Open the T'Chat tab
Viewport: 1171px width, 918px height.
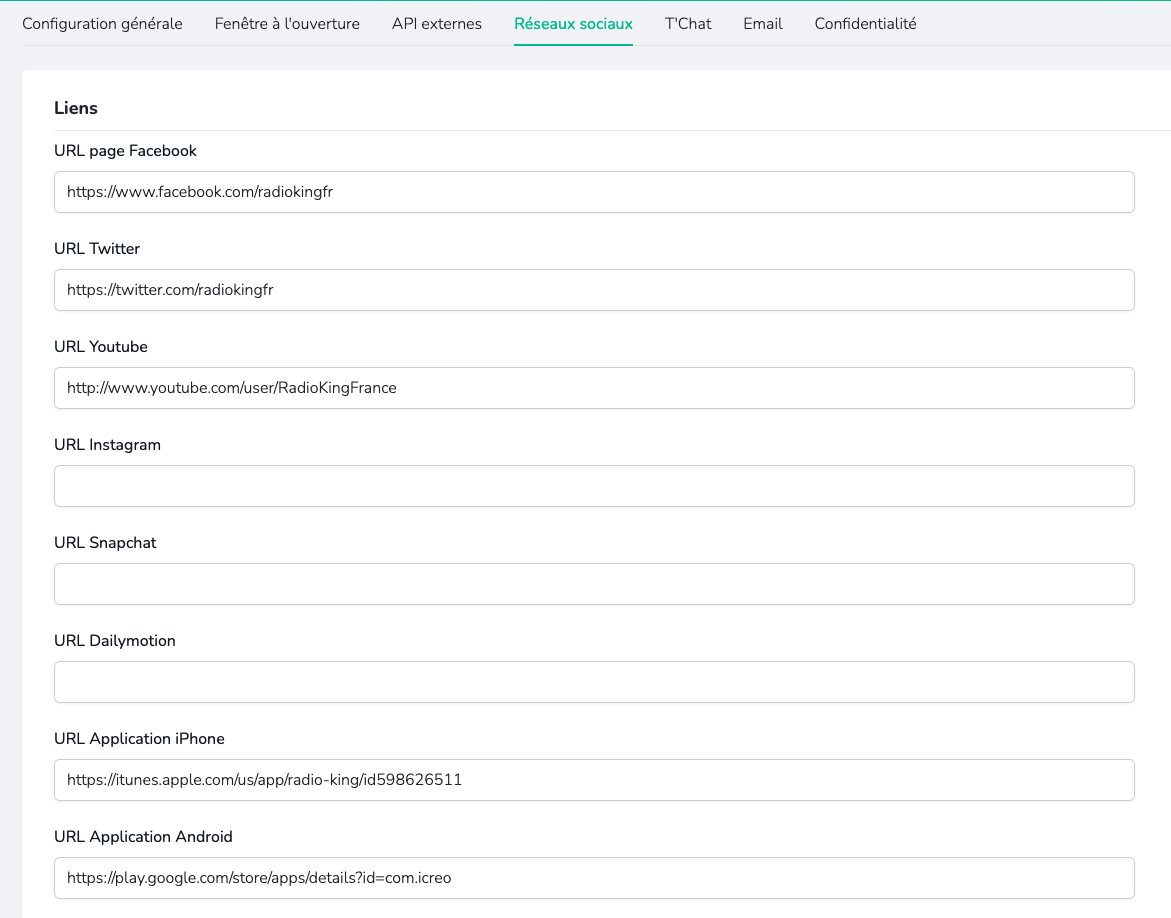[688, 23]
